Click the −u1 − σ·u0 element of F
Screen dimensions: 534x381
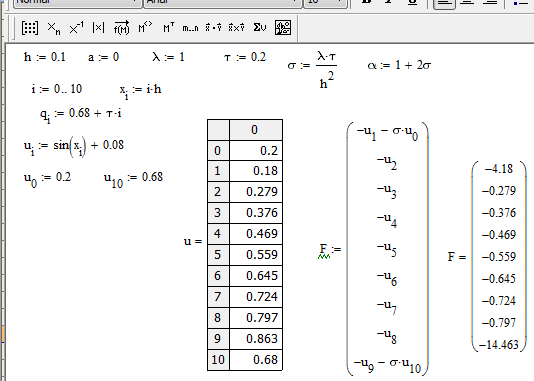[387, 133]
